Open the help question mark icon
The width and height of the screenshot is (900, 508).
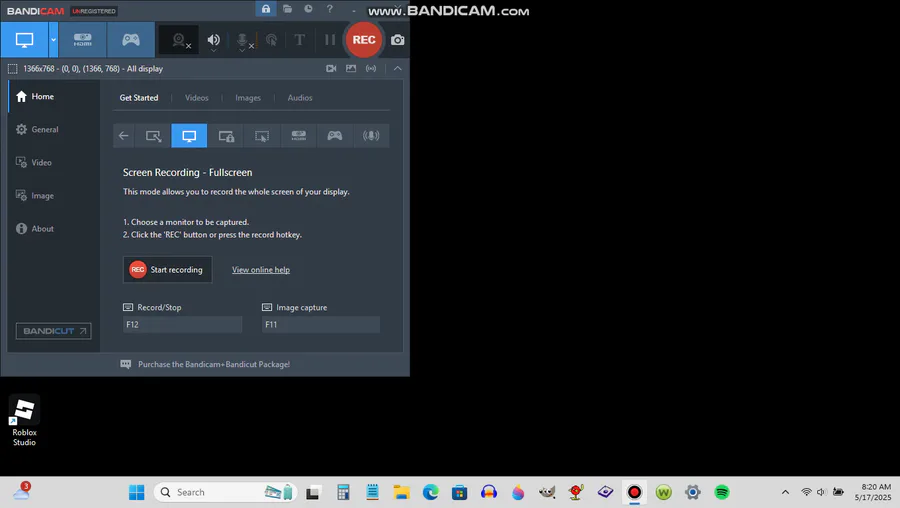coord(329,9)
